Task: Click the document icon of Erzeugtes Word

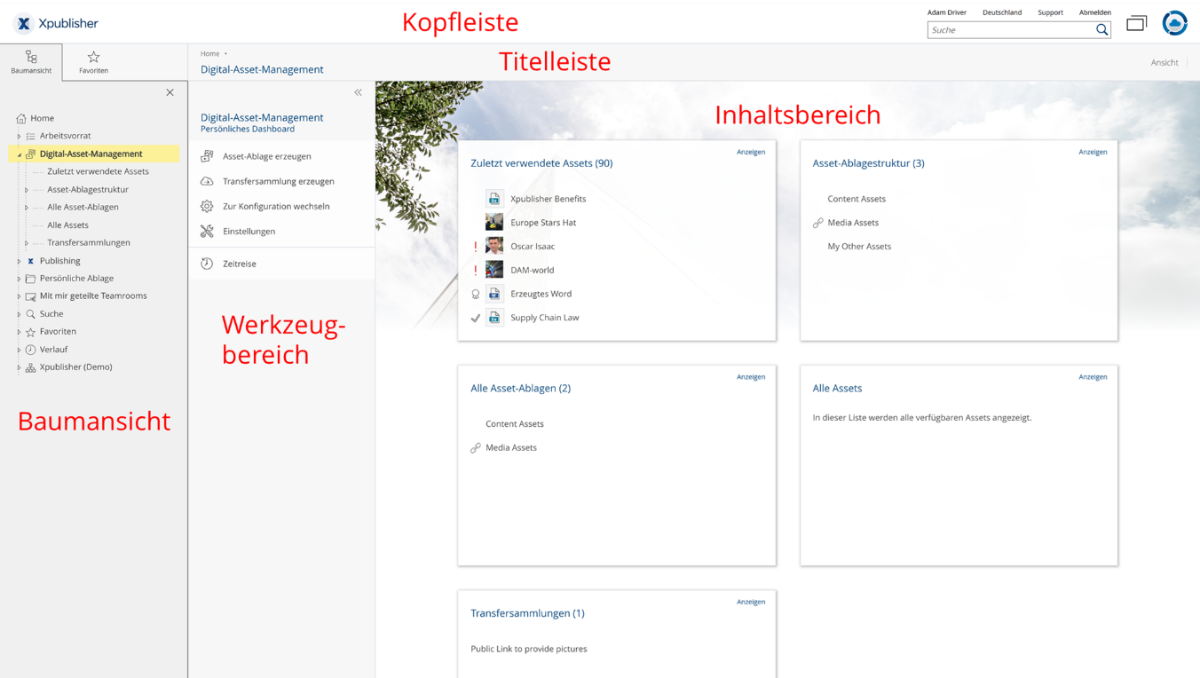Action: [494, 294]
